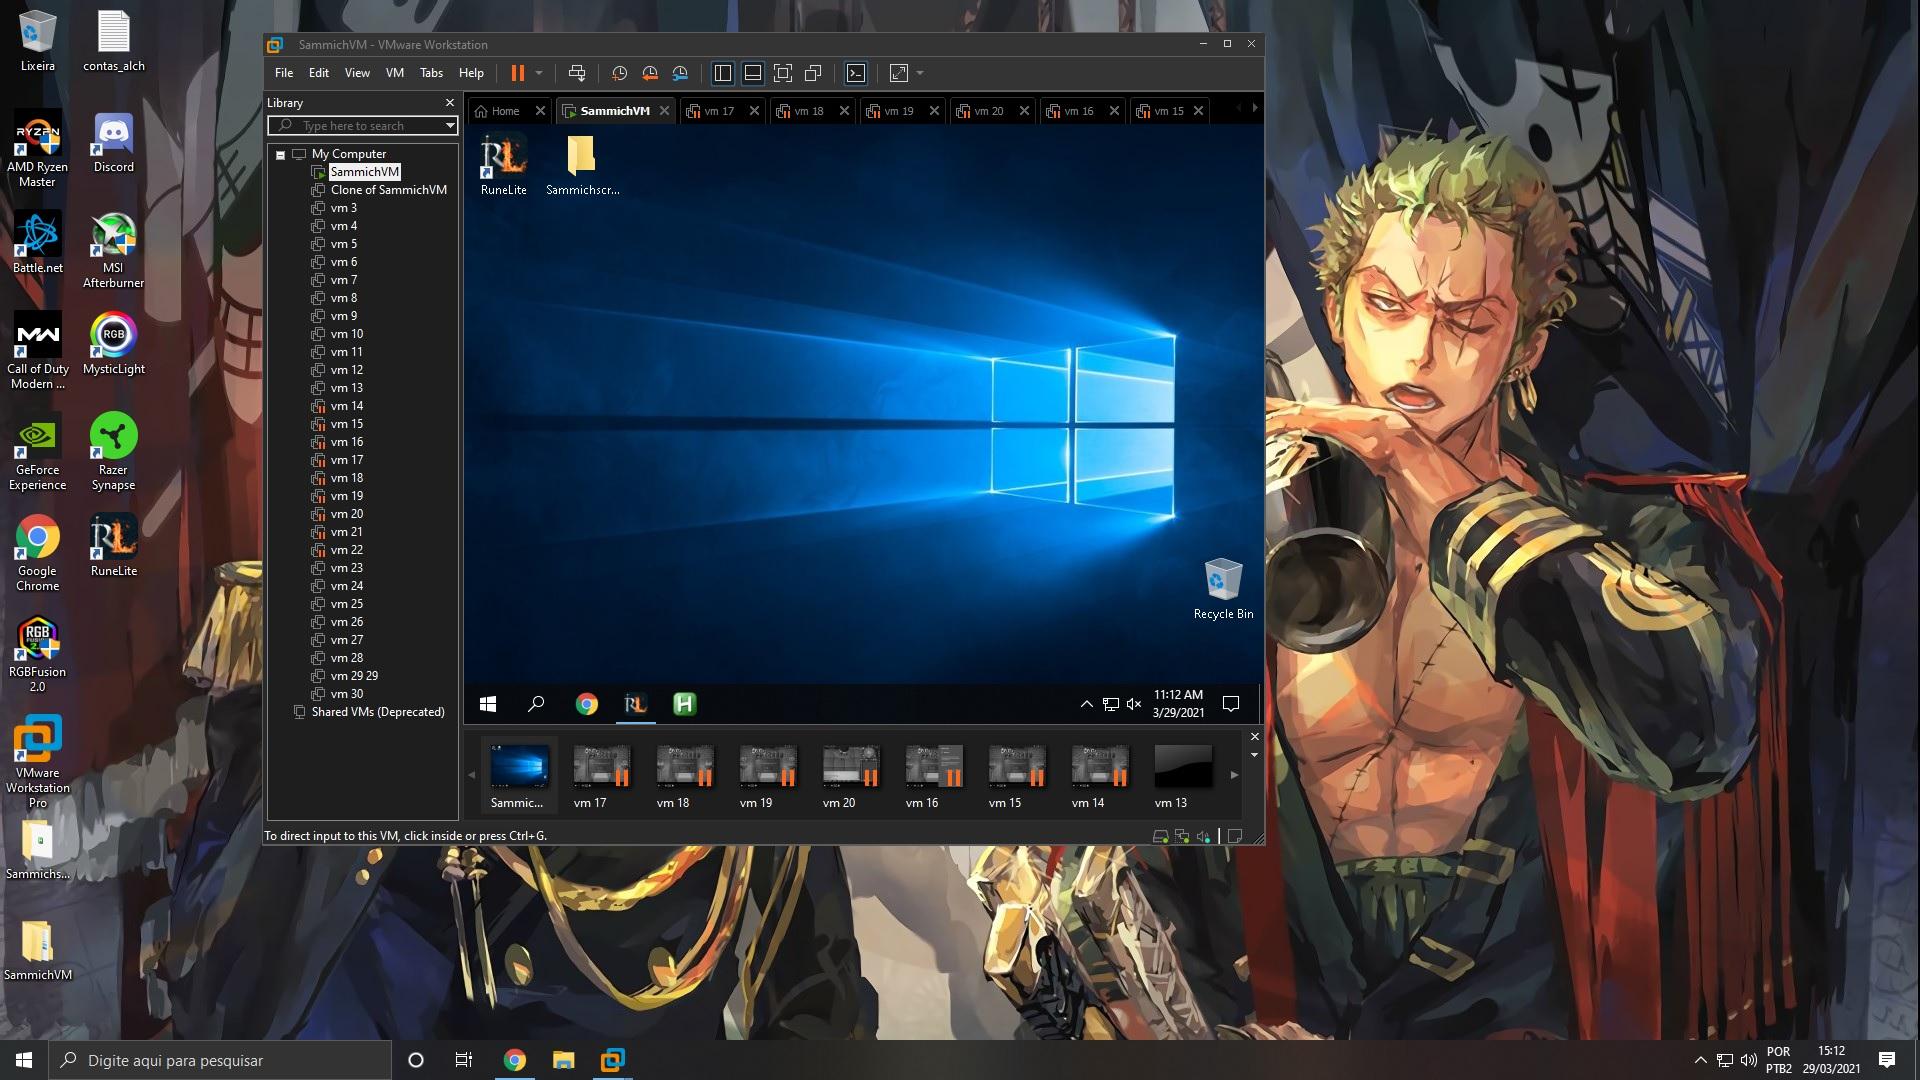Click the green H icon in guest taskbar
This screenshot has height=1080, width=1920.
684,704
